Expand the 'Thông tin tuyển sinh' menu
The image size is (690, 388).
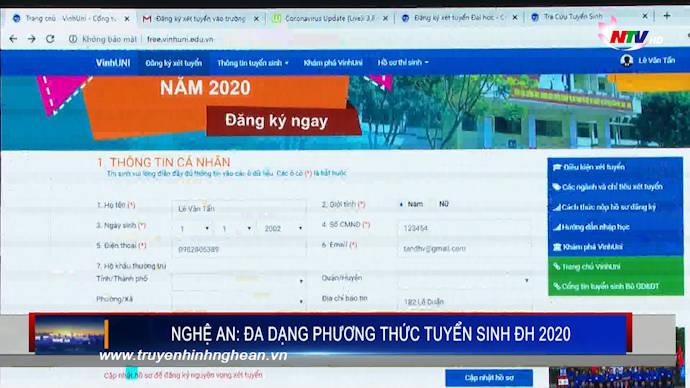(253, 63)
